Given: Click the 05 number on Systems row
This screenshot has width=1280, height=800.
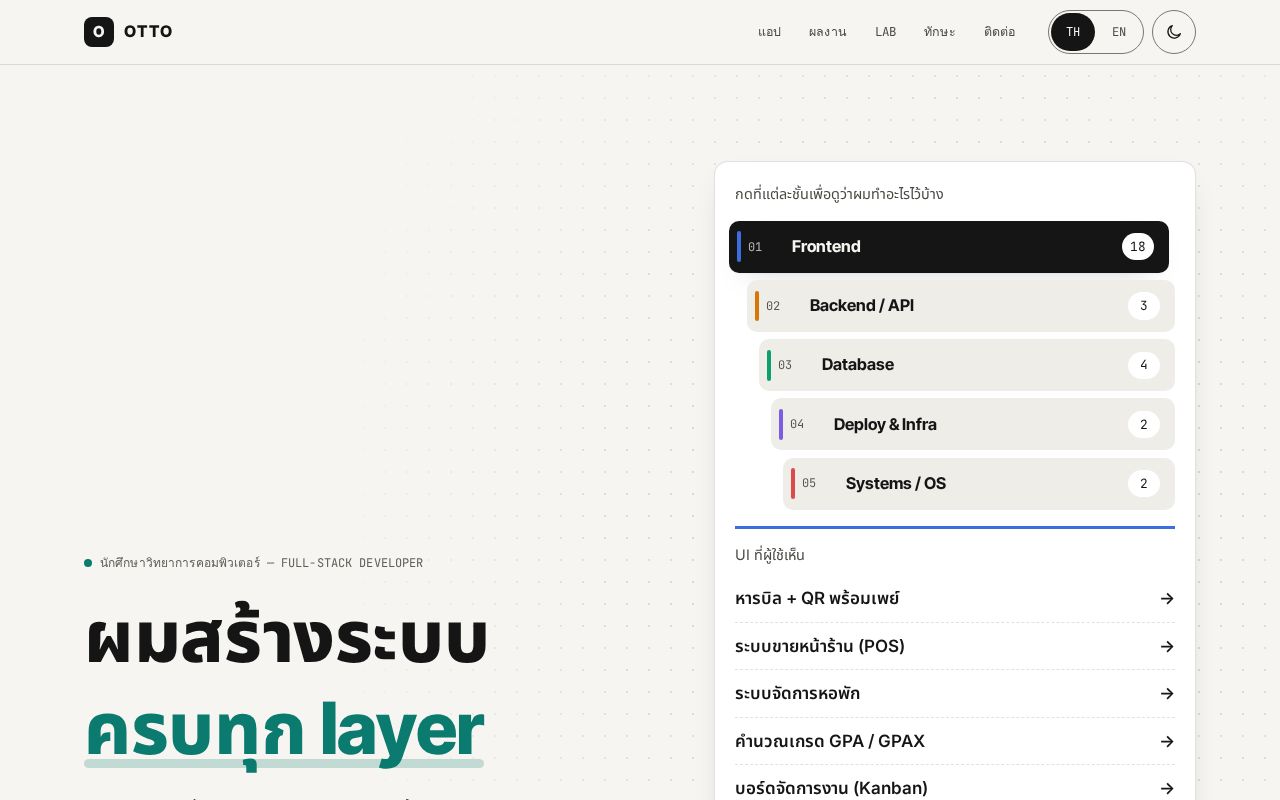Looking at the screenshot, I should coord(809,484).
